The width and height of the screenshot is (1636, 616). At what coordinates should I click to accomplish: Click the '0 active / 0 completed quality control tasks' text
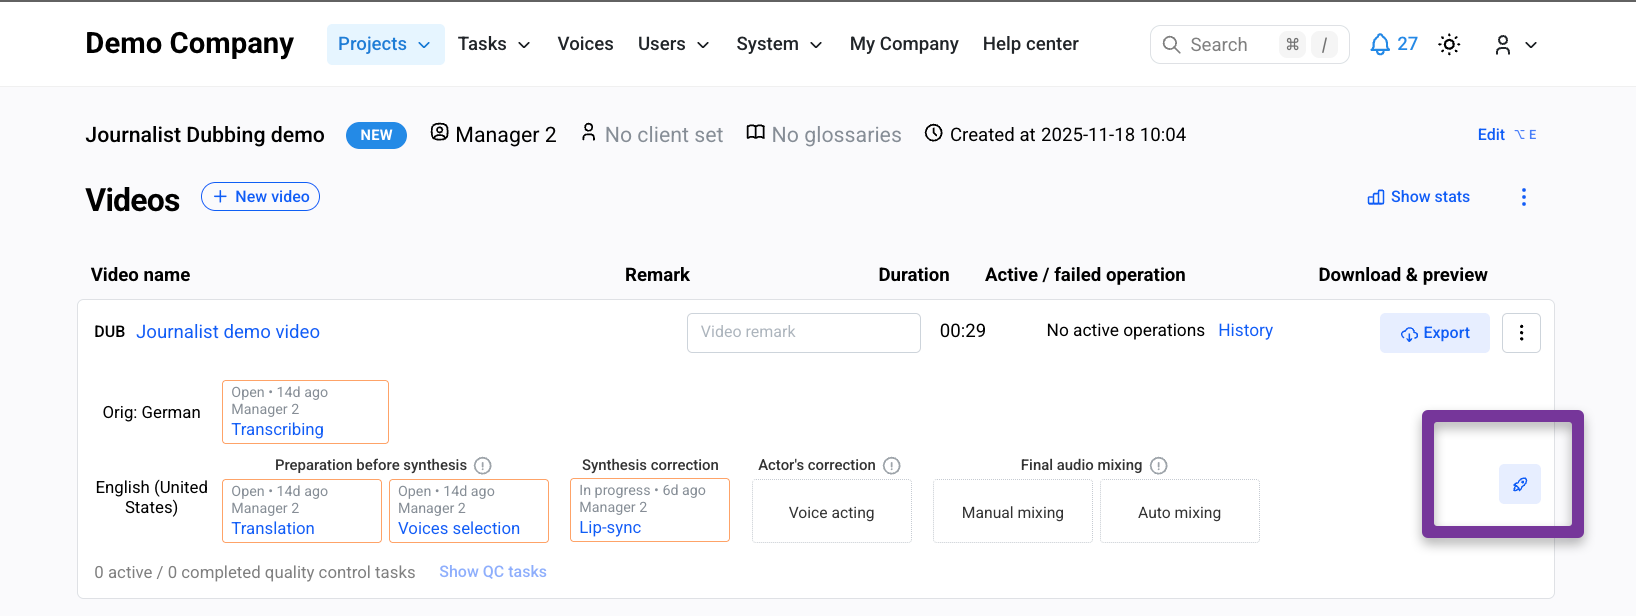[254, 572]
